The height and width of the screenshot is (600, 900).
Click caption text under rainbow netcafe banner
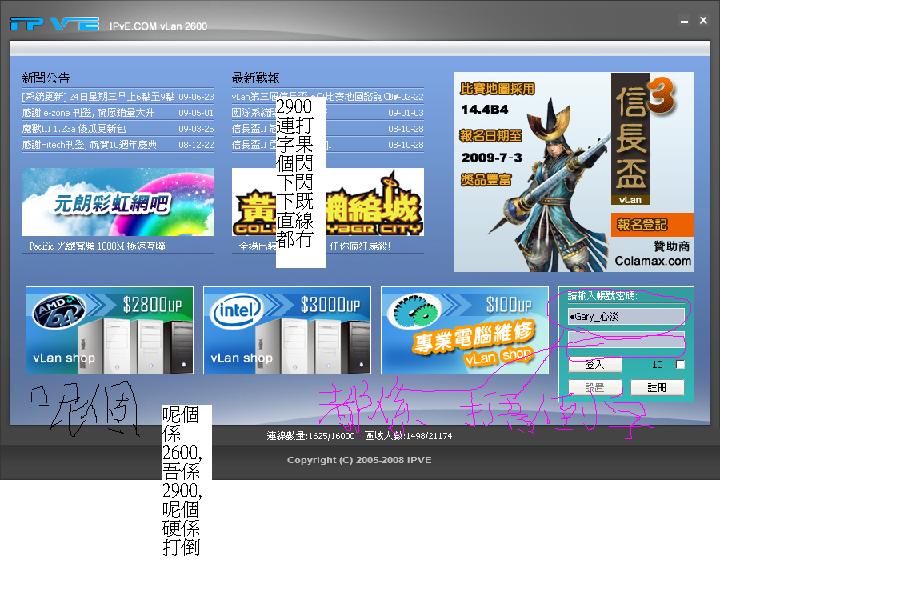coord(98,246)
